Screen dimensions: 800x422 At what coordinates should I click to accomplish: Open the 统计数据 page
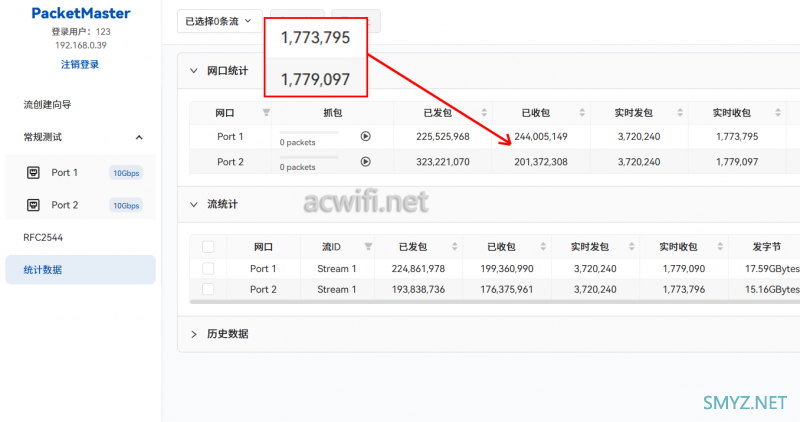(80, 270)
